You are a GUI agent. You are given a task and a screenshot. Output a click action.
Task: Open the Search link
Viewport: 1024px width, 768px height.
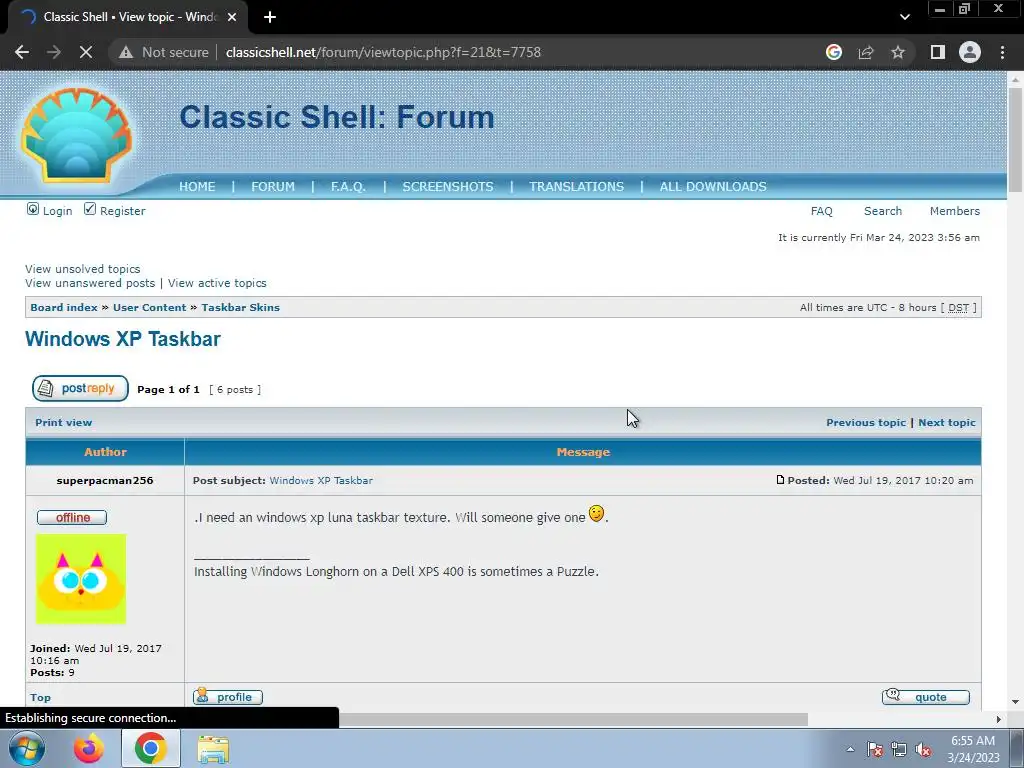(883, 211)
